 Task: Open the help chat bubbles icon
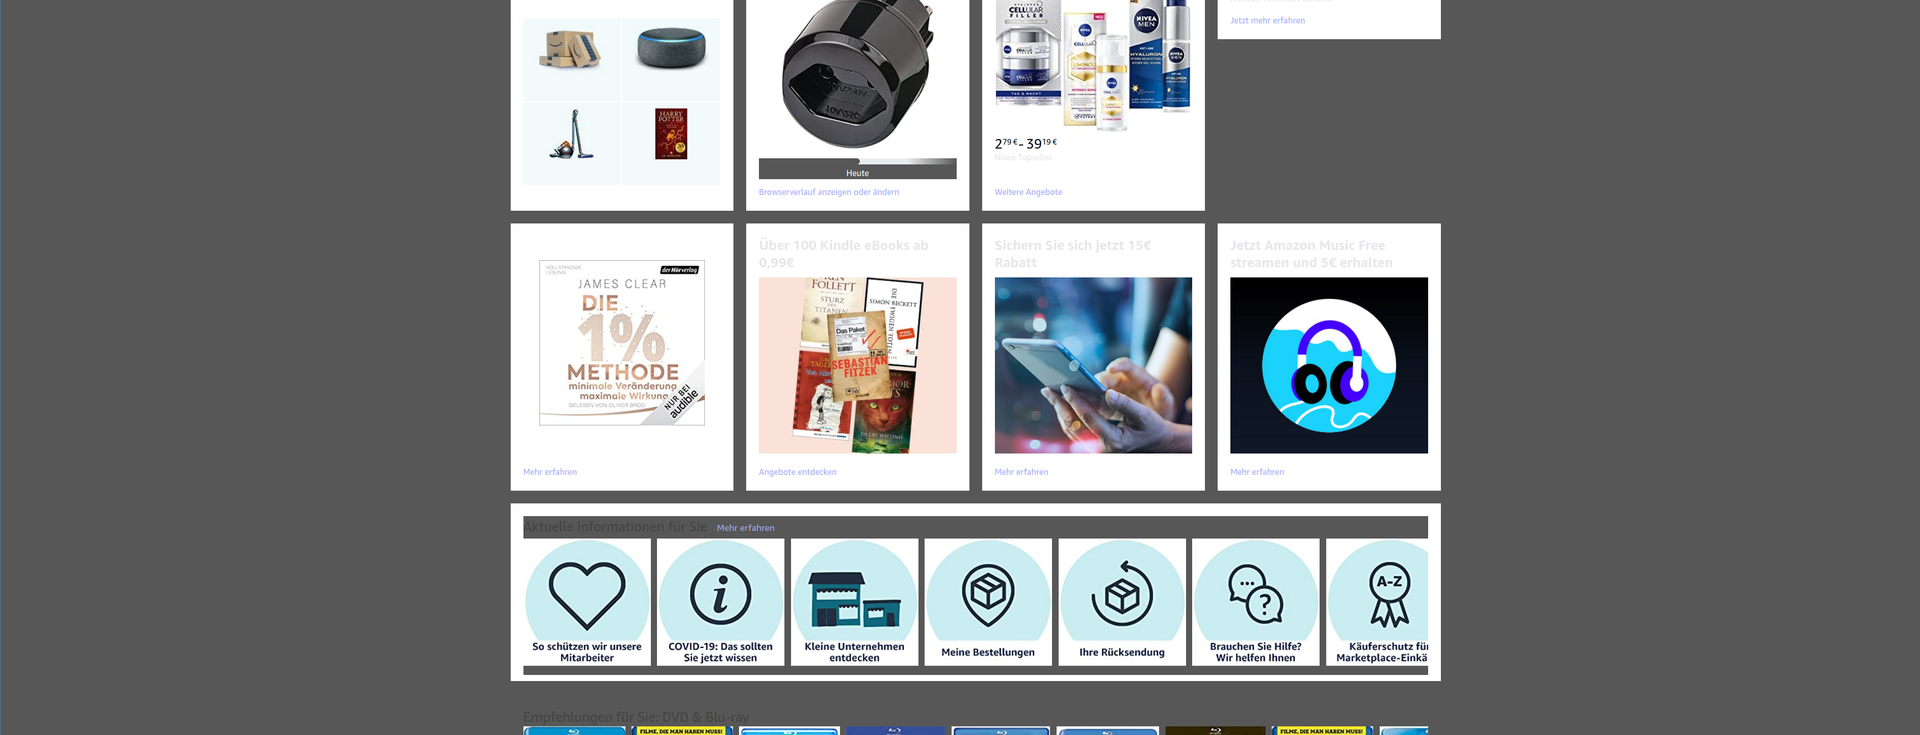[1256, 594]
